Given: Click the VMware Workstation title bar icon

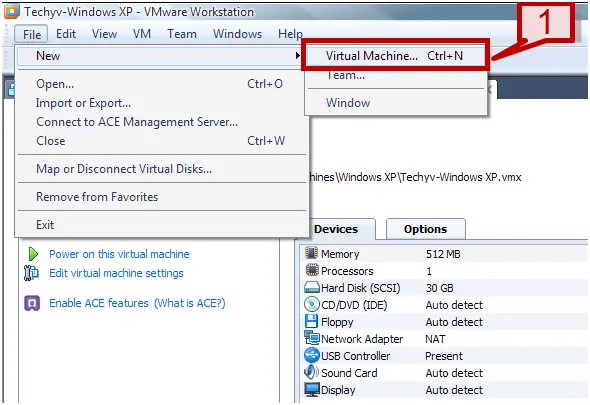Looking at the screenshot, I should (x=12, y=11).
